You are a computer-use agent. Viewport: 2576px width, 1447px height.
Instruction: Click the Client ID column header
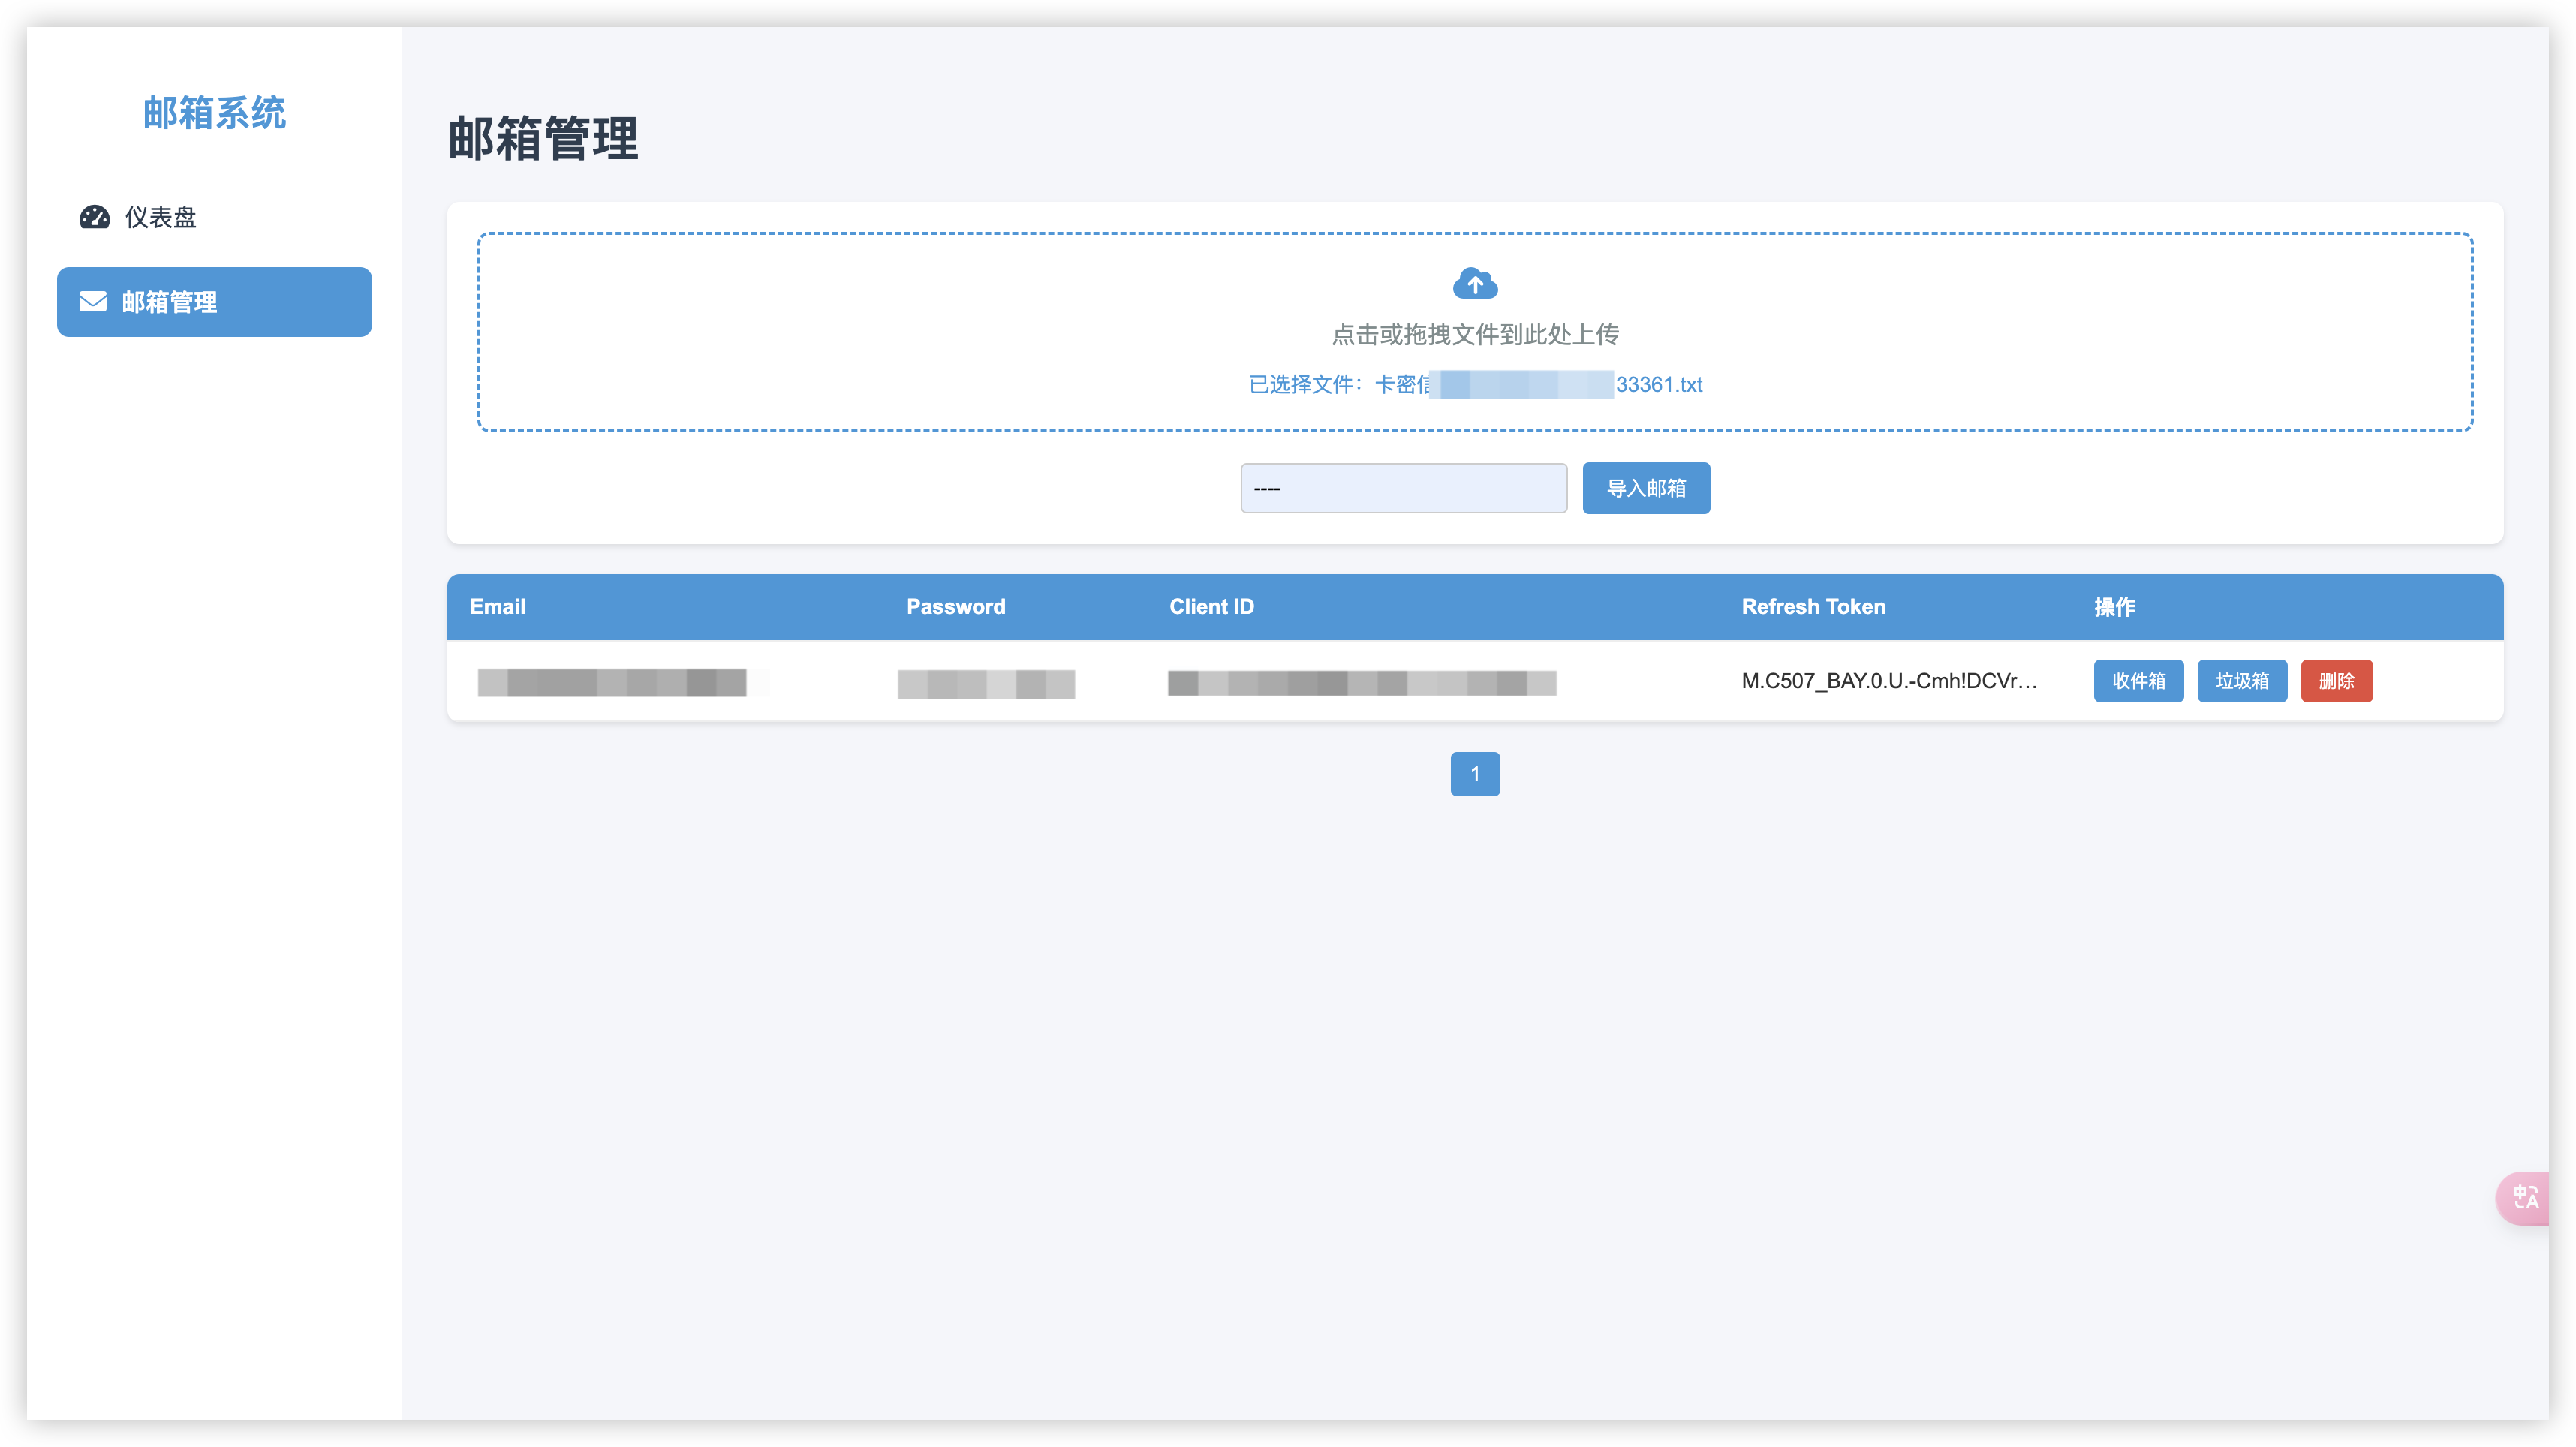click(1211, 607)
